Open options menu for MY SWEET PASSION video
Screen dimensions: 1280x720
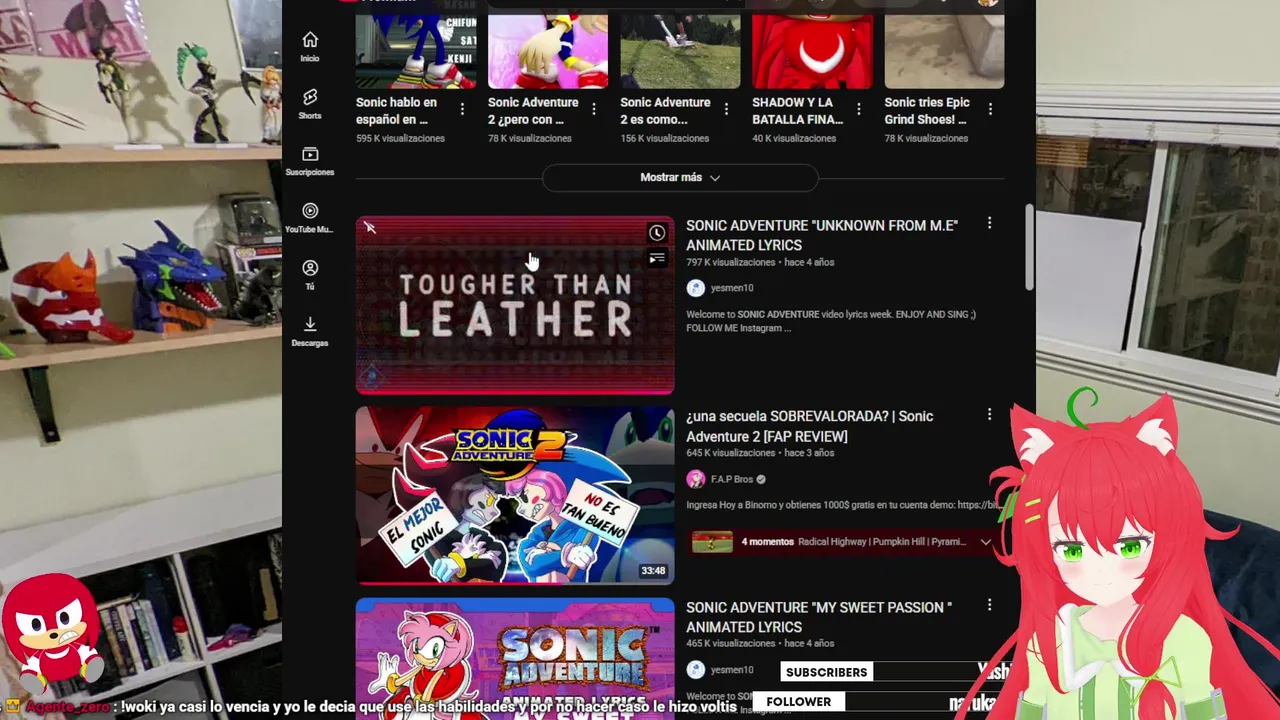point(989,606)
